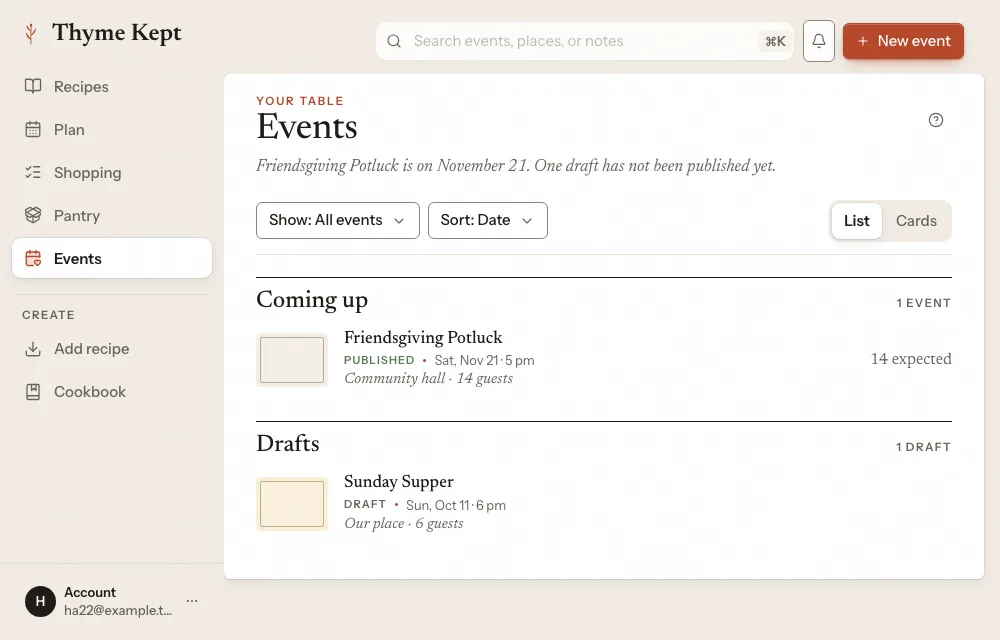This screenshot has width=1000, height=640.
Task: Open the account three-dots menu
Action: tap(192, 600)
